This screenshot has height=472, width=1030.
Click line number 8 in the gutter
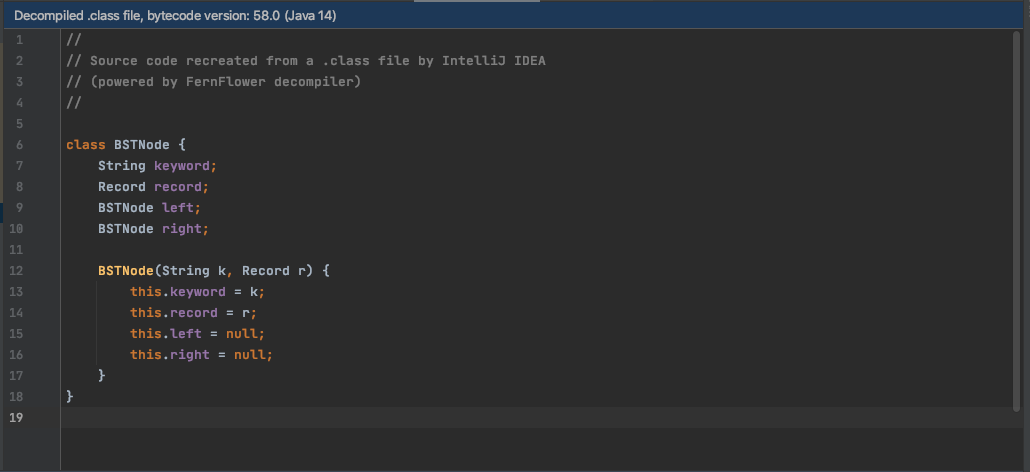click(19, 186)
